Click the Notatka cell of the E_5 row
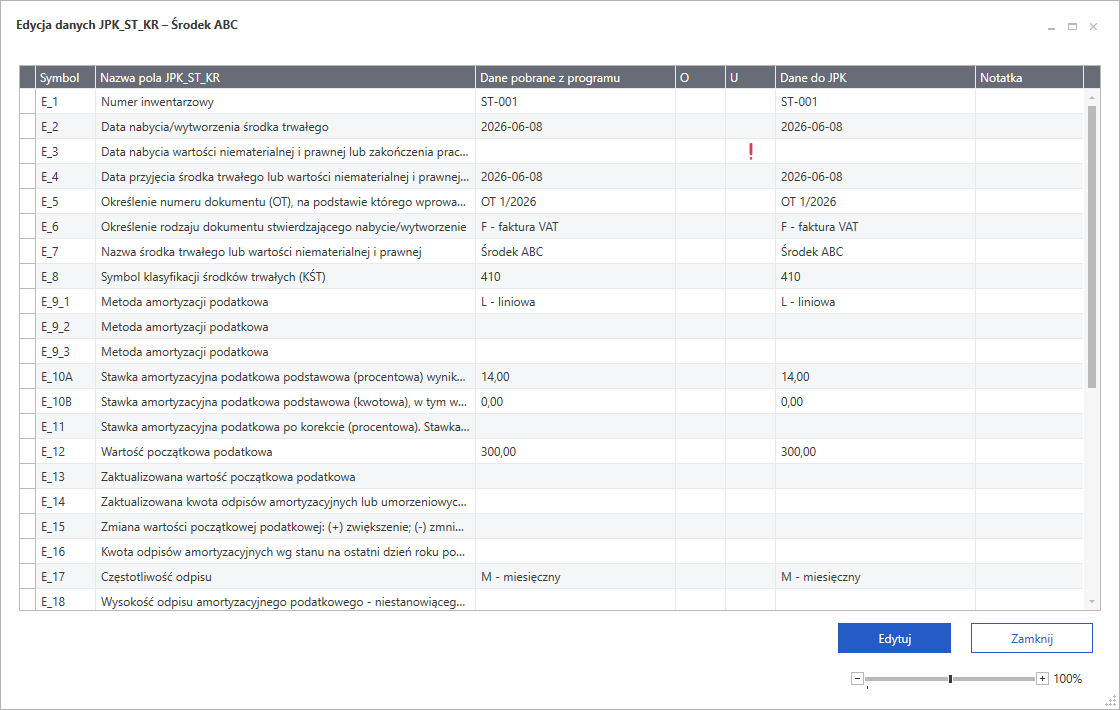The height and width of the screenshot is (710, 1120). click(1029, 201)
